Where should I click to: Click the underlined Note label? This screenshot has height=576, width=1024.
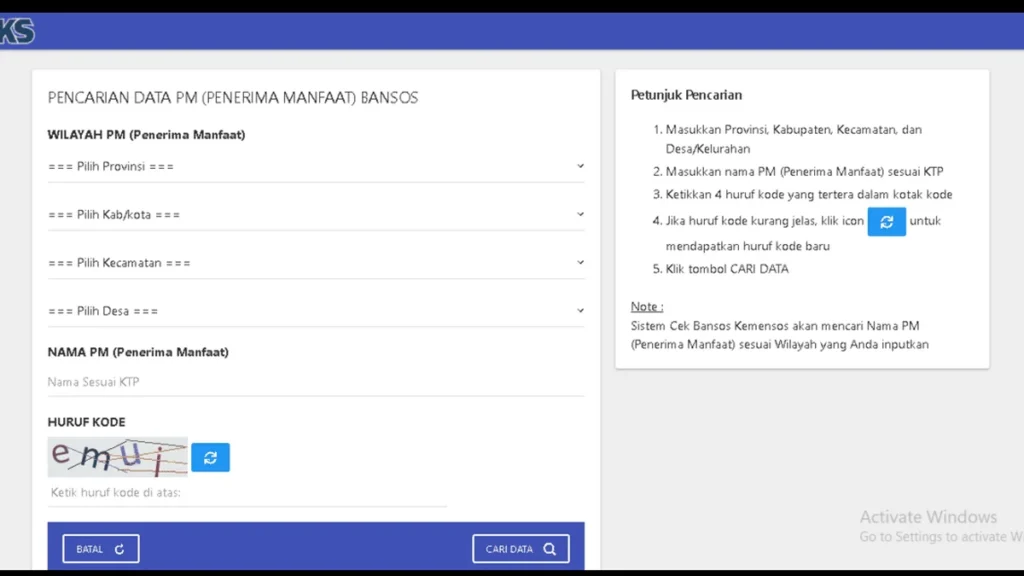click(647, 306)
